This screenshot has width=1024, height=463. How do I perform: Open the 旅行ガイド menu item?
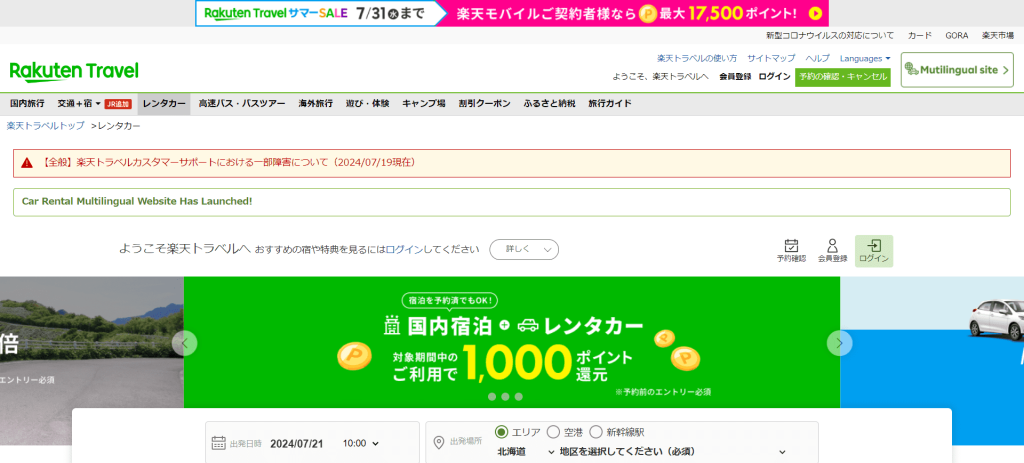[609, 103]
